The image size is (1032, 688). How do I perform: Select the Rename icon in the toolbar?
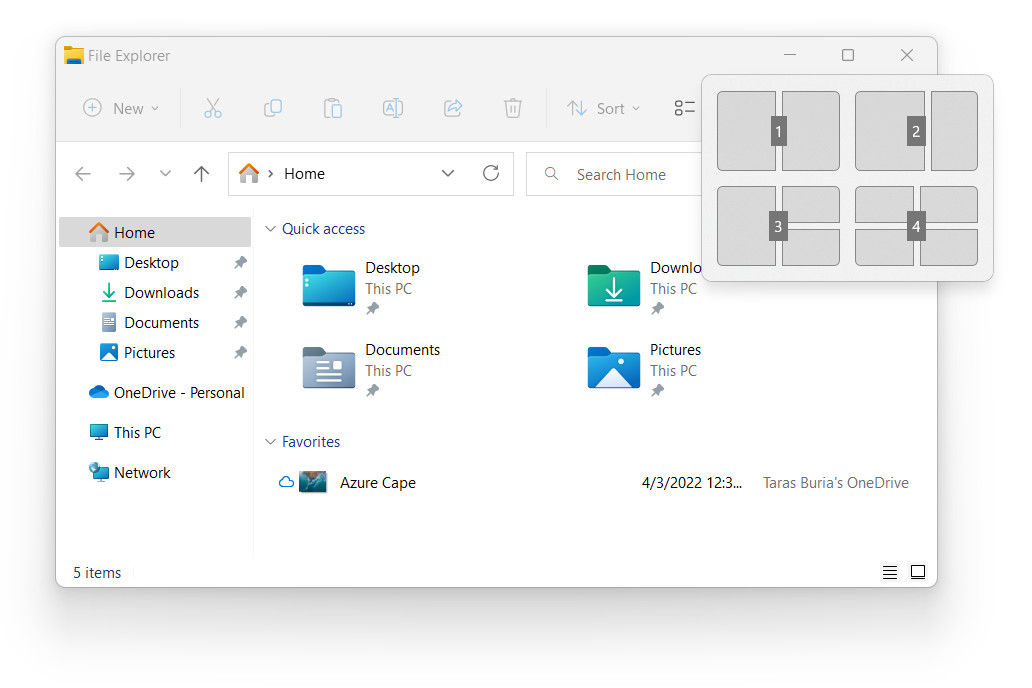coord(393,108)
